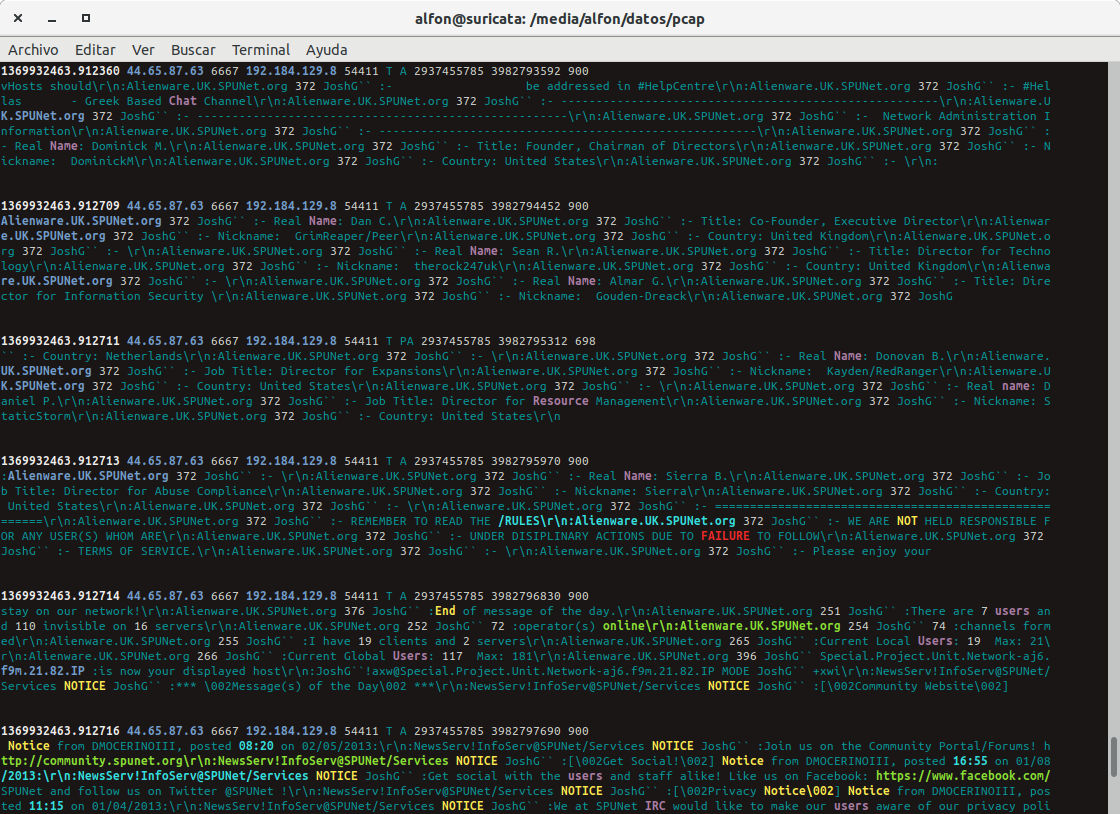Click the yellow NOT word
This screenshot has width=1120, height=814.
pyautogui.click(x=907, y=521)
